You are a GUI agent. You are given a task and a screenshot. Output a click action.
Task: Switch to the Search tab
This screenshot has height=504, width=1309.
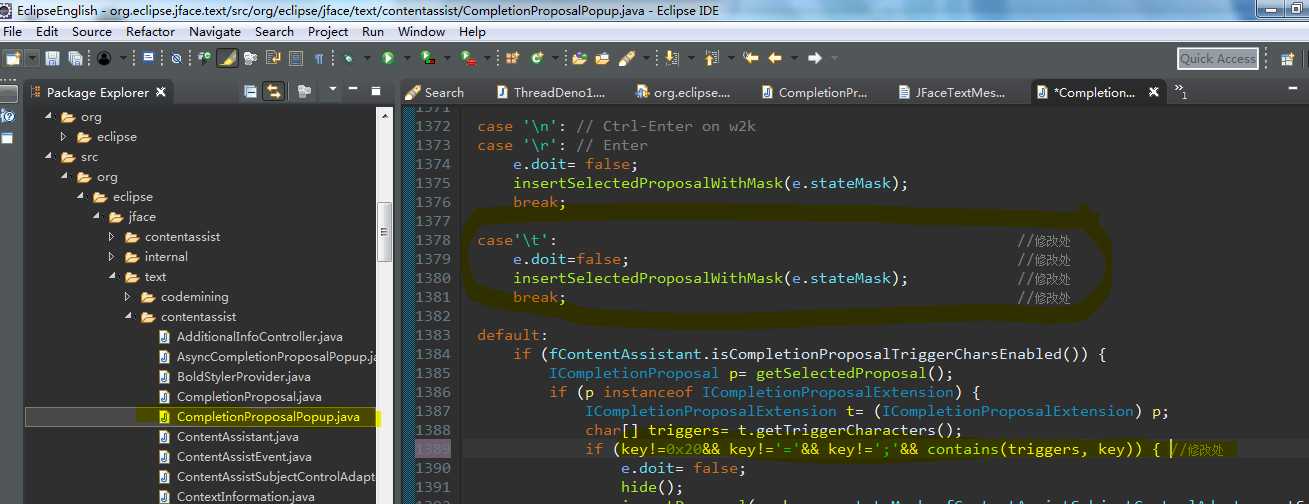[434, 92]
